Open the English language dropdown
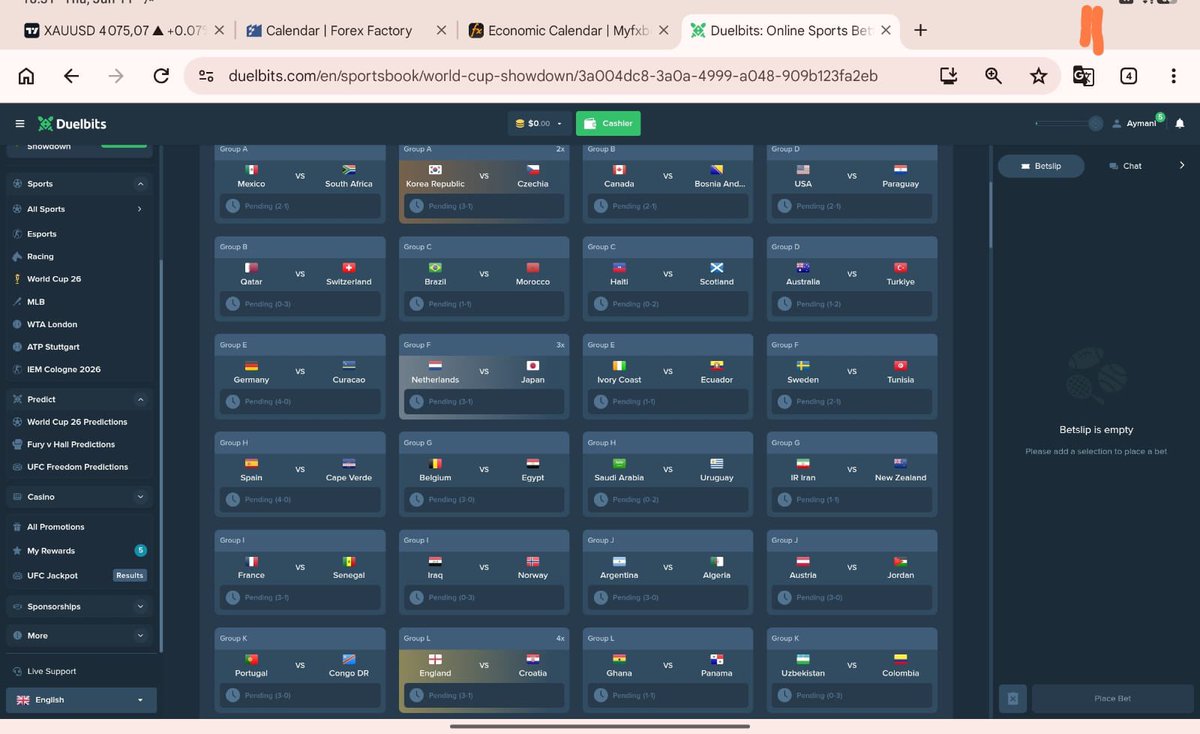Viewport: 1200px width, 734px height. 81,700
